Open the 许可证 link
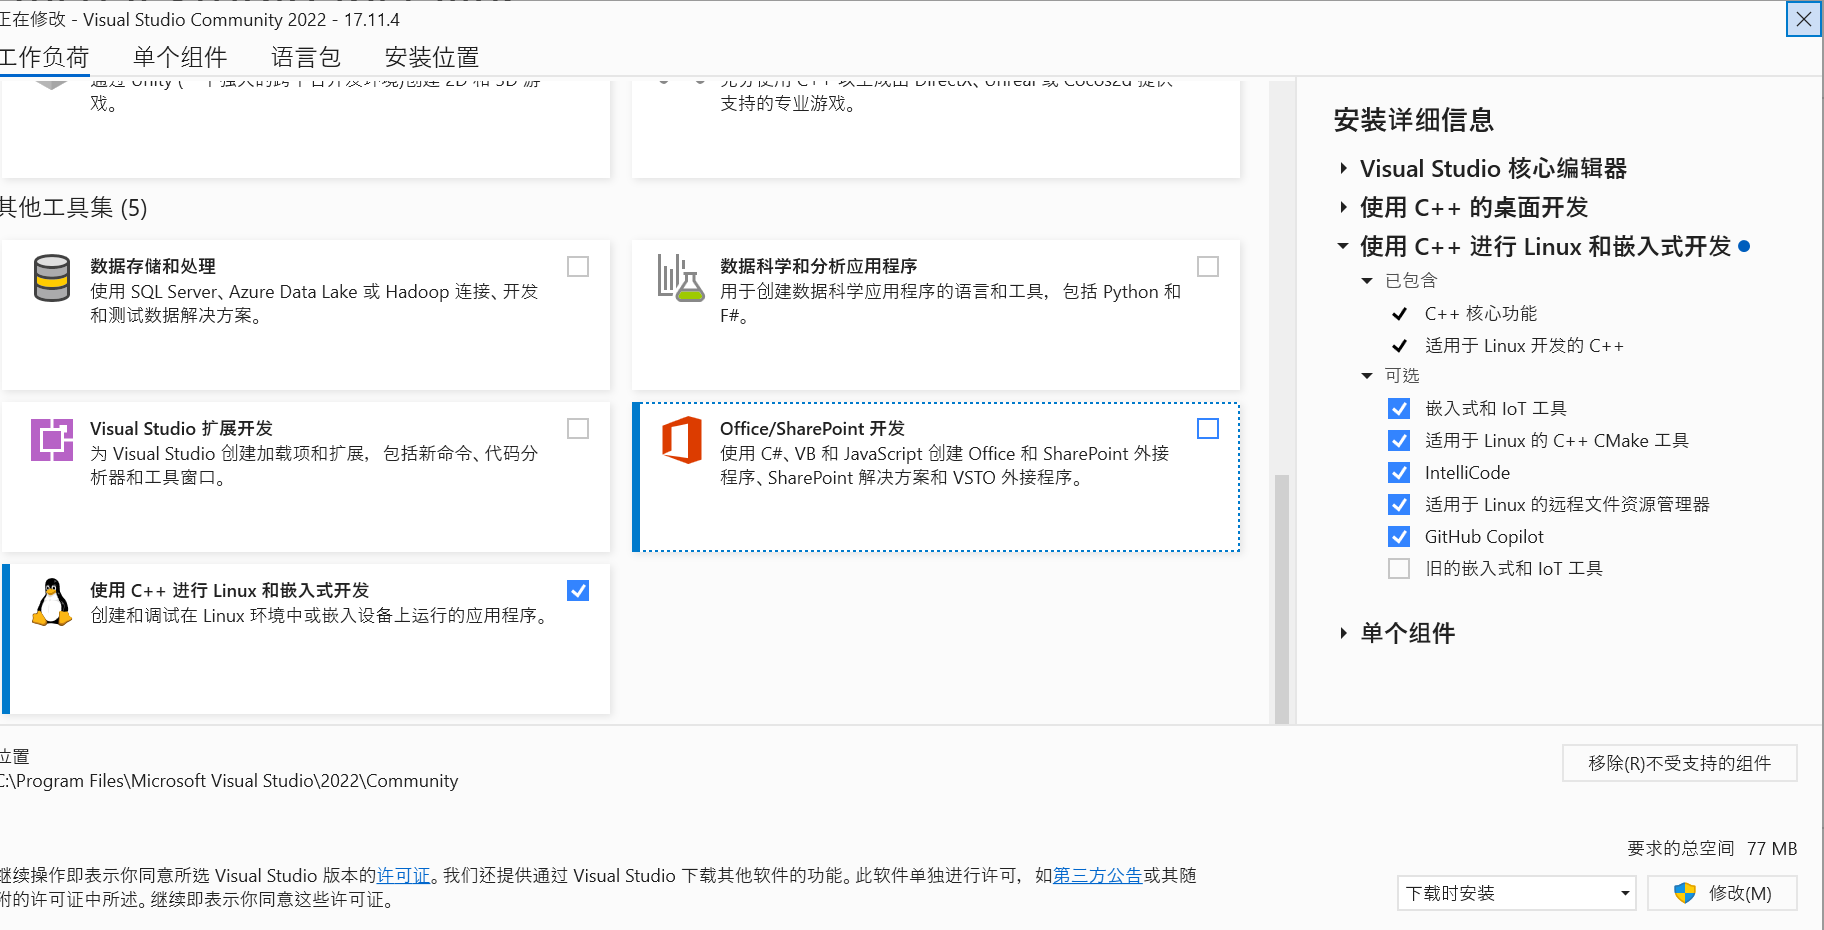 pos(403,876)
